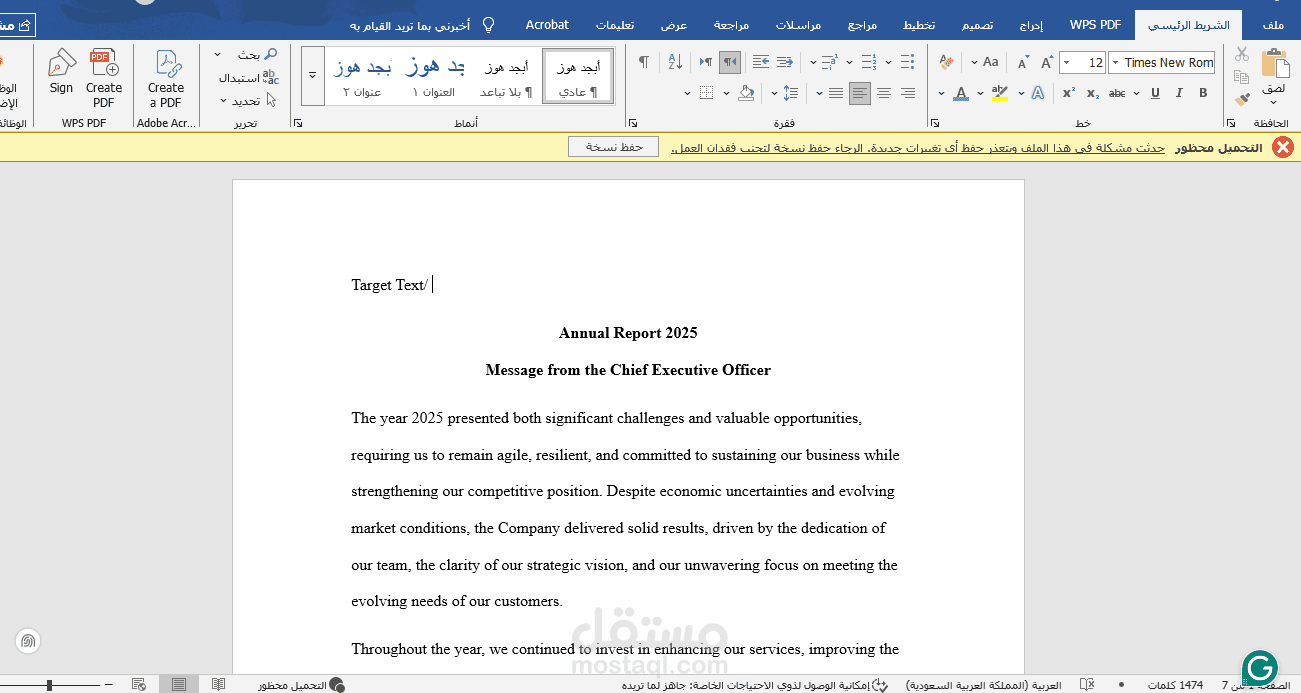Click the yellow Text Highlight Color swatch
Screen dimensions: 1301x693
click(x=999, y=93)
